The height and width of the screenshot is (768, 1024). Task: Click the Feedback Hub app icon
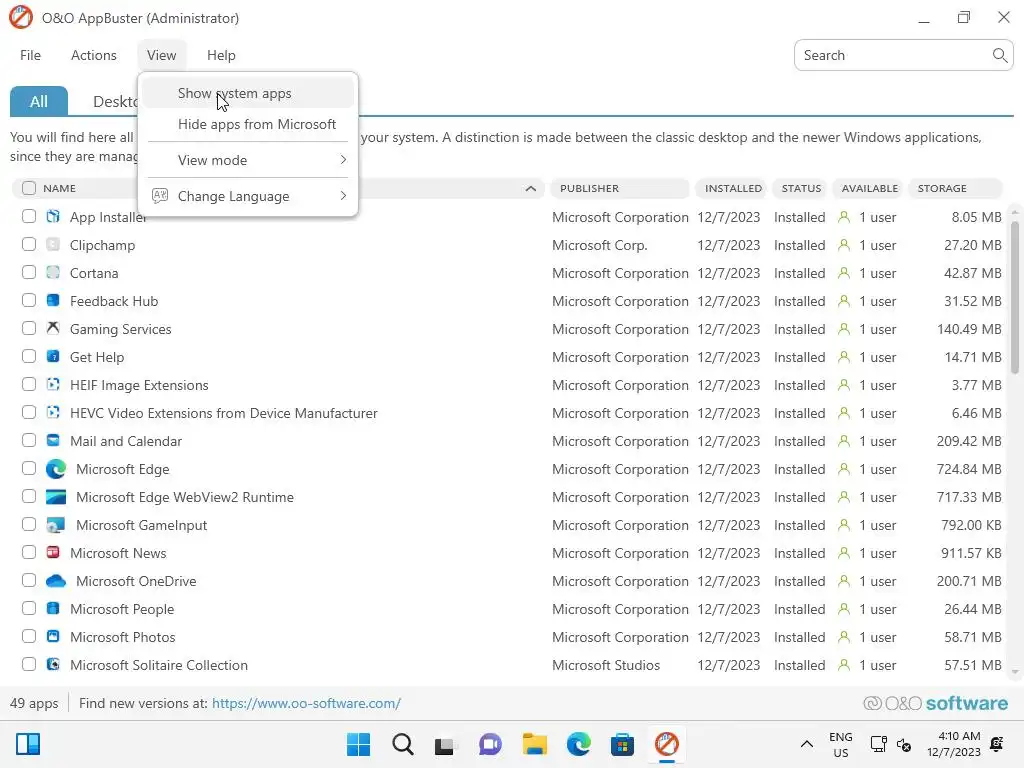click(53, 300)
